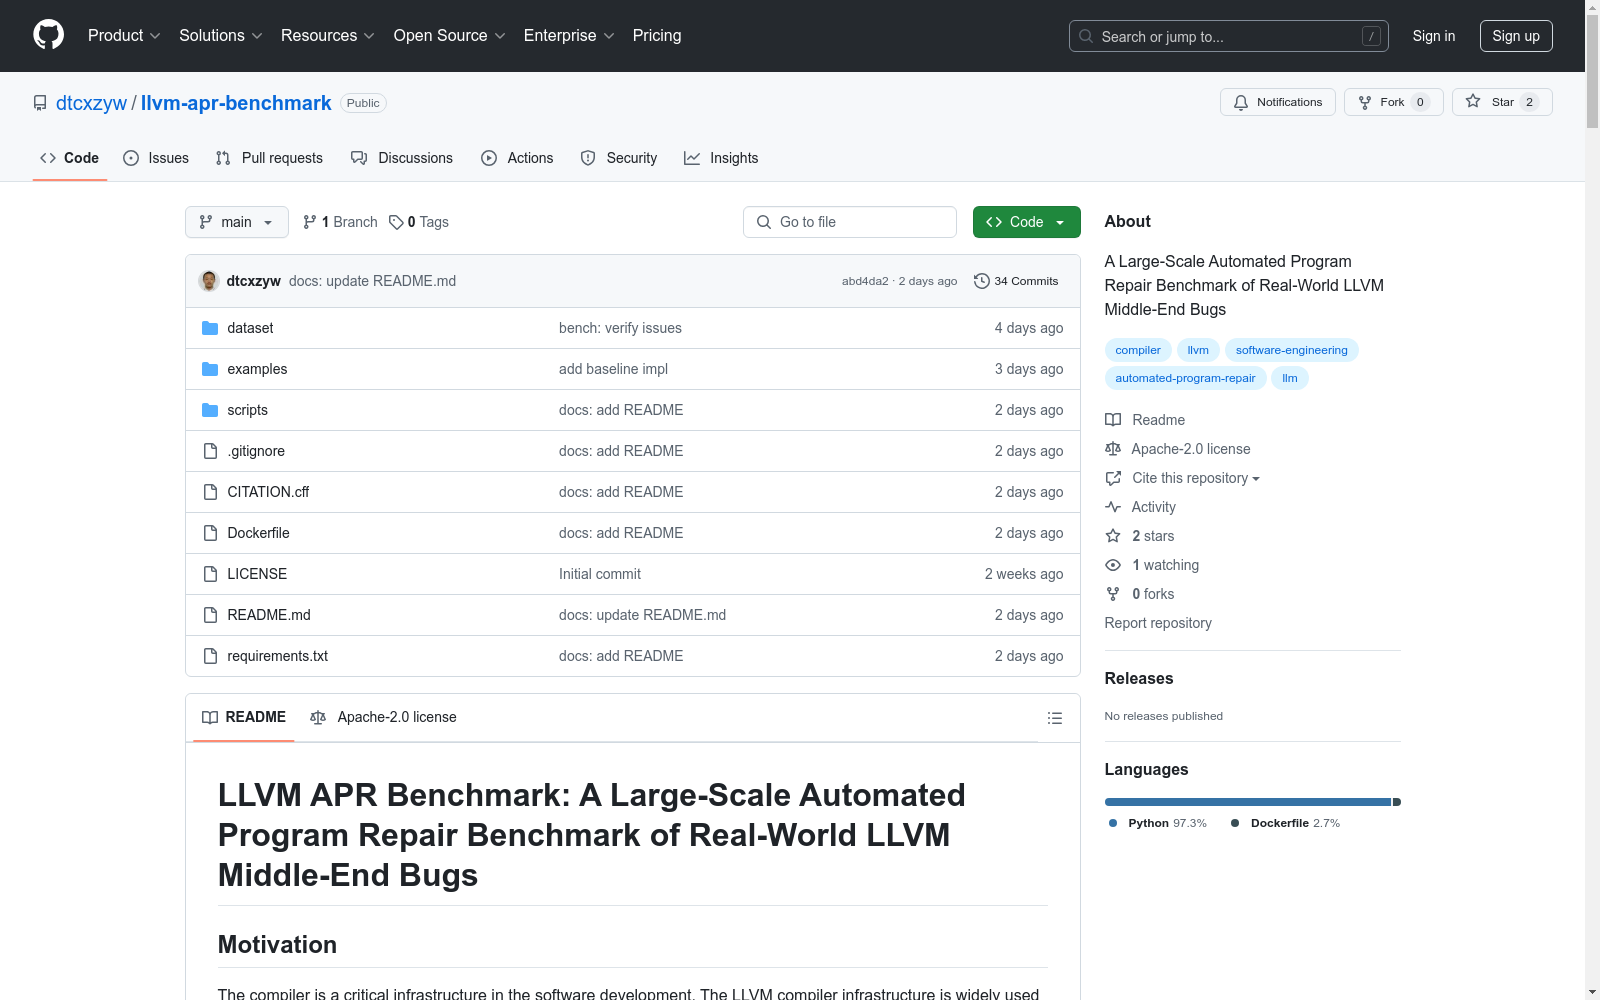The height and width of the screenshot is (1000, 1600).
Task: View the 34 Commits history
Action: pos(1016,281)
